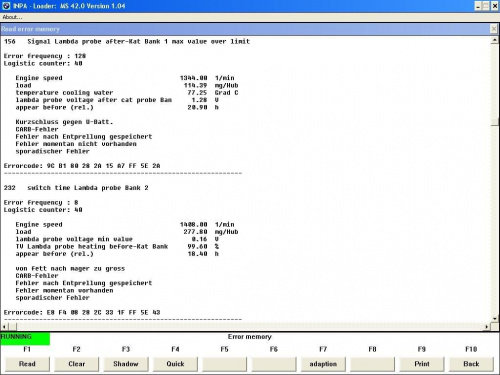The height and width of the screenshot is (375, 500).
Task: Click the vertical scrollbar down arrow
Action: [x=495, y=319]
